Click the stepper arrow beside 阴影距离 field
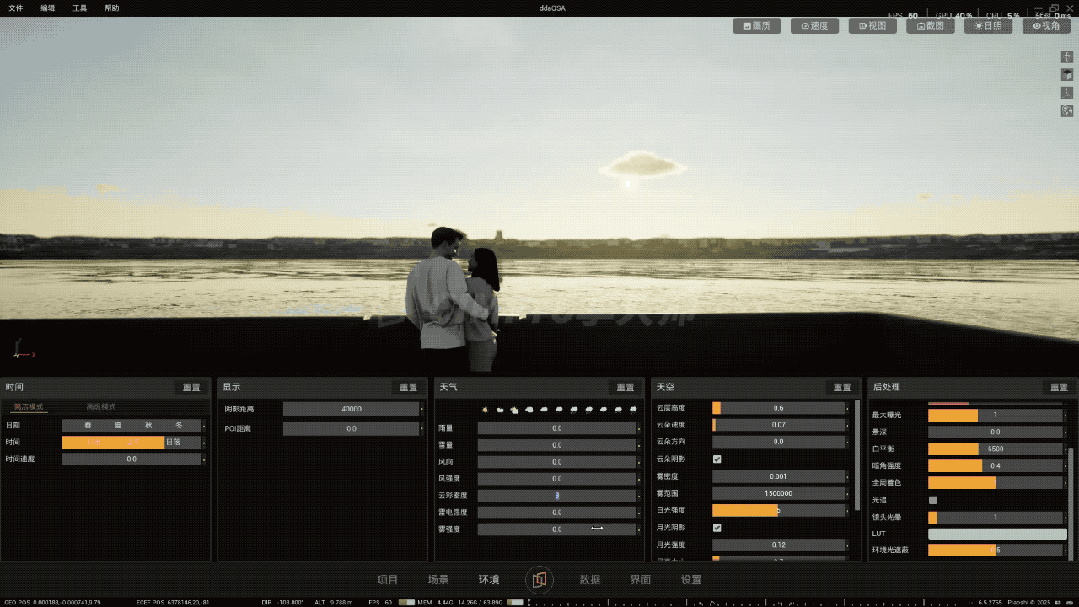The image size is (1079, 607). pyautogui.click(x=422, y=409)
